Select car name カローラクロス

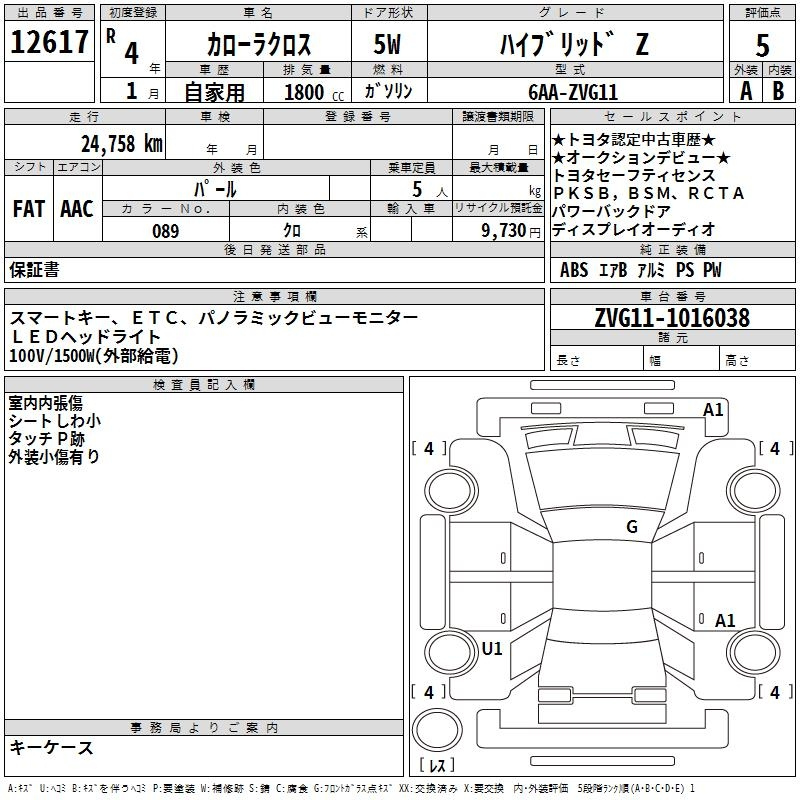coord(259,44)
